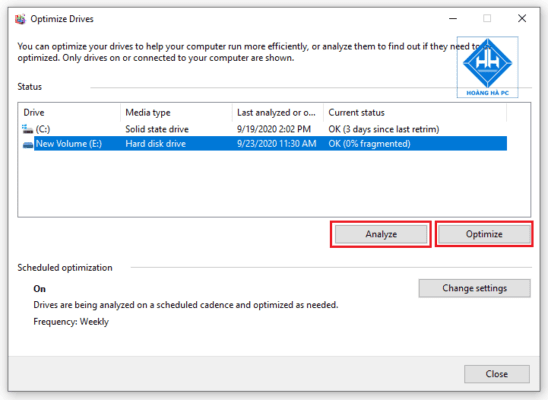Select the (C:) drive icon
Image resolution: width=548 pixels, height=400 pixels.
click(27, 129)
